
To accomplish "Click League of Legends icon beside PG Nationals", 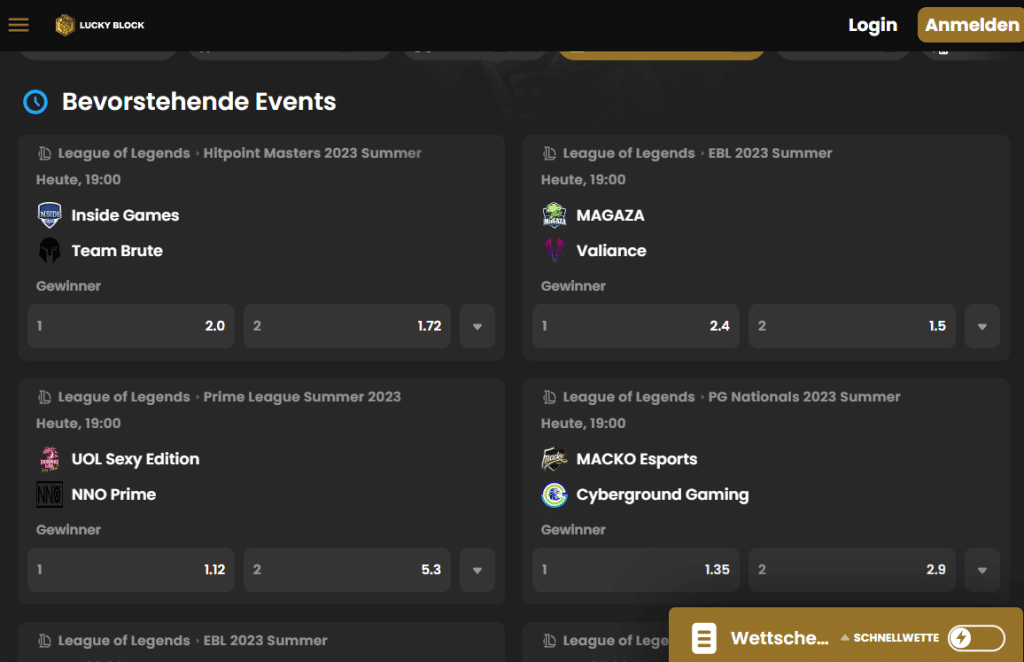I will [549, 397].
